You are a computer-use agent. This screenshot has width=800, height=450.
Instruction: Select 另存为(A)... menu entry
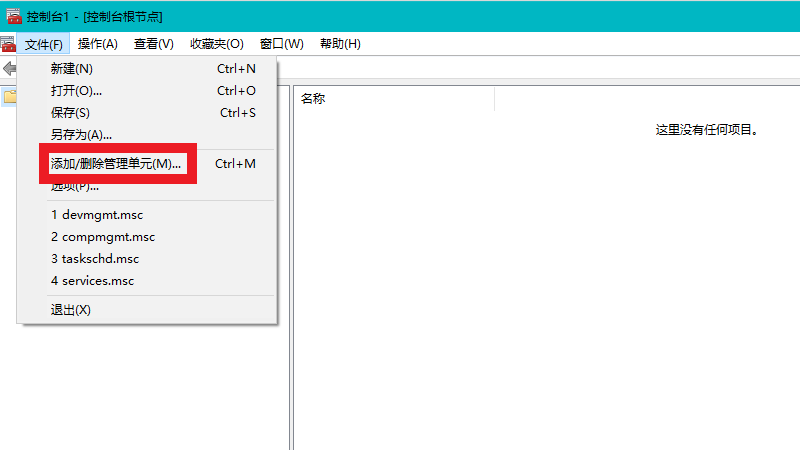81,135
